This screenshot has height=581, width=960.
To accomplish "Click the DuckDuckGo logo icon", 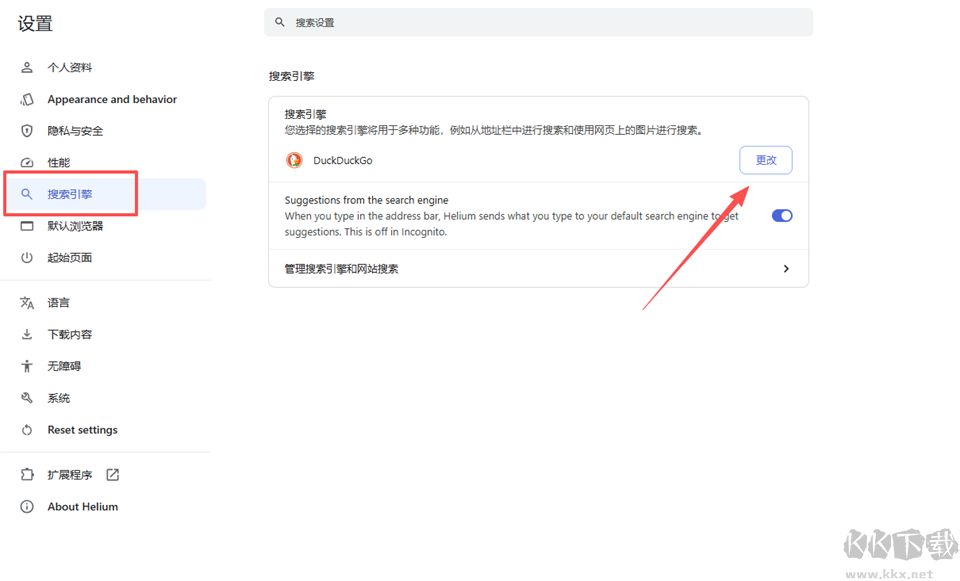I will [x=294, y=160].
